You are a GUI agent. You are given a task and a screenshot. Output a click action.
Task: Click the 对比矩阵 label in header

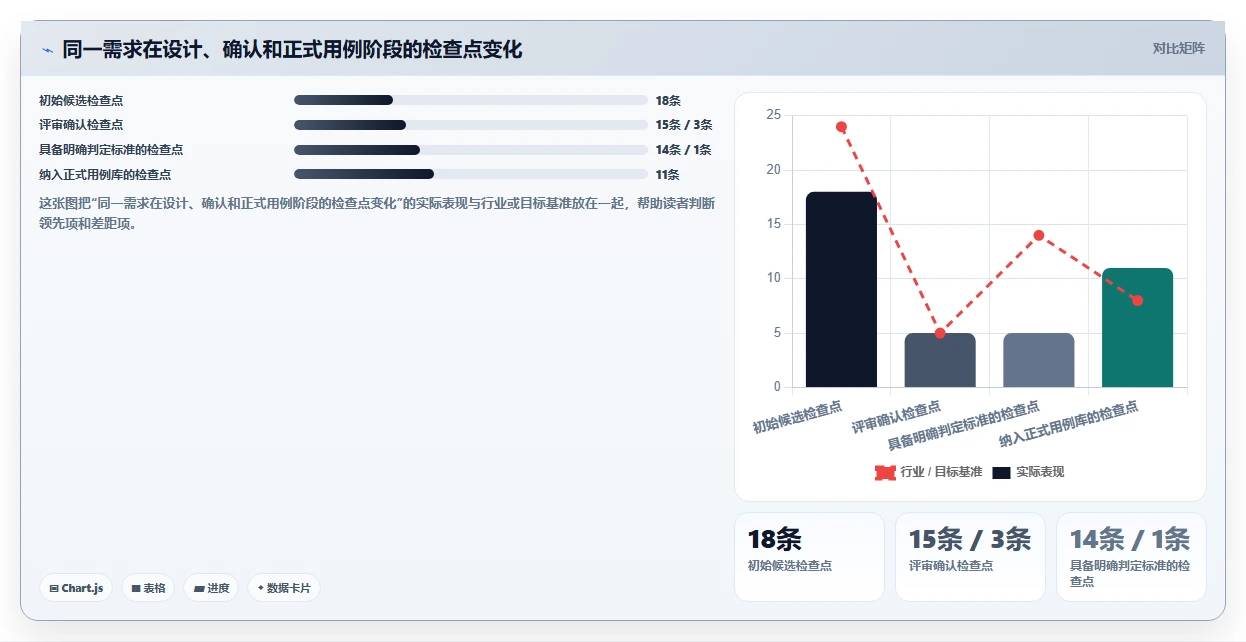click(1179, 48)
